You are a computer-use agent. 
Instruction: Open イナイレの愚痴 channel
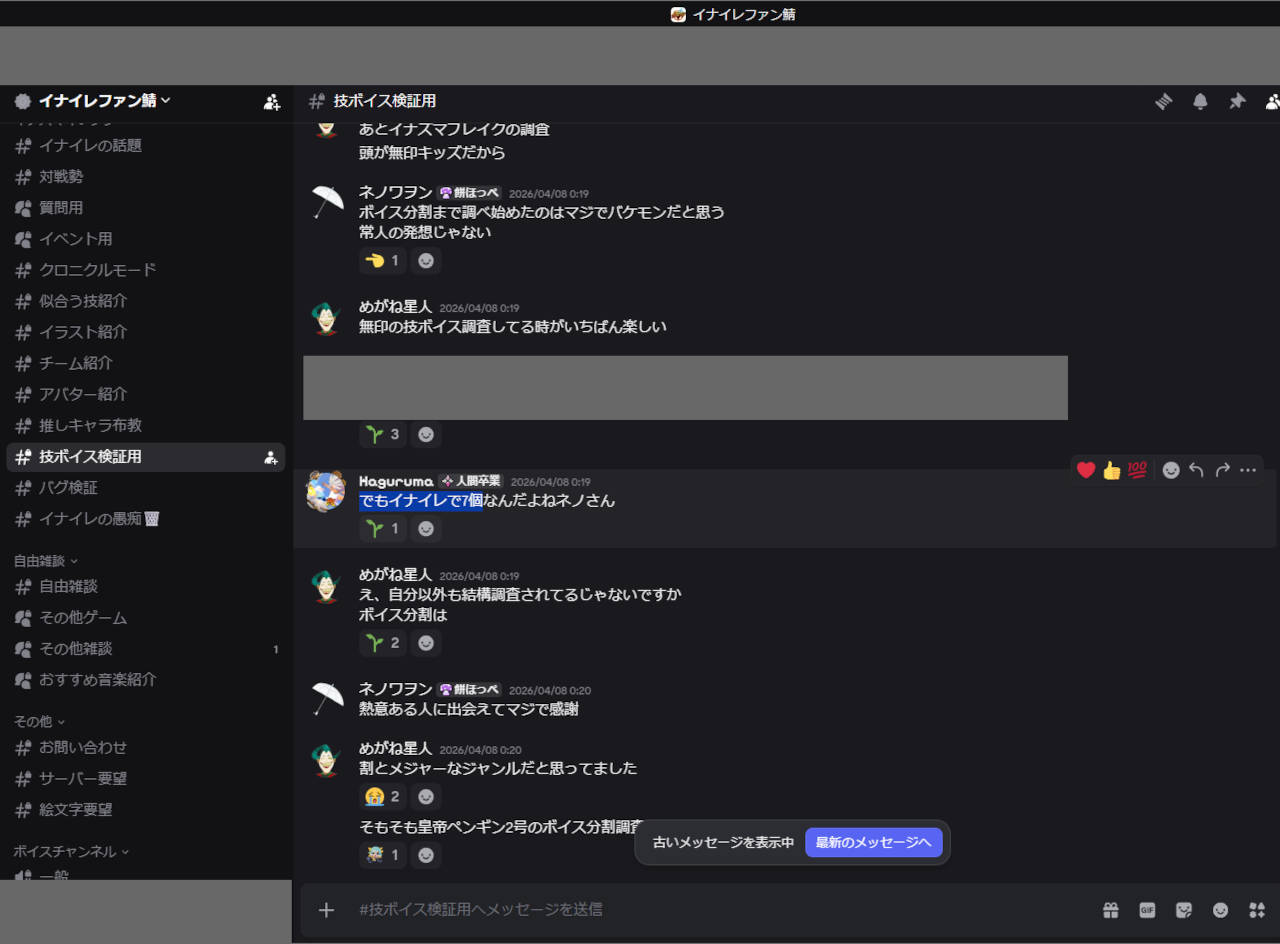click(146, 519)
